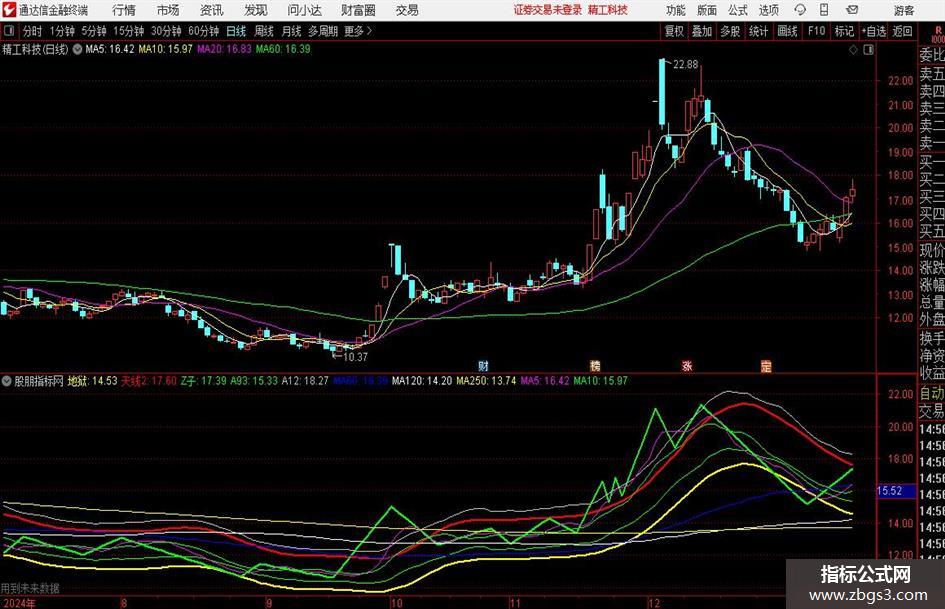Toggle the right info panel icon
The width and height of the screenshot is (945, 609).
pos(868,49)
